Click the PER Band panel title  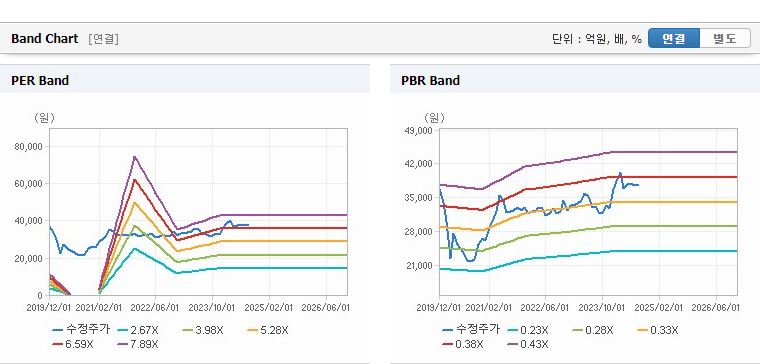pos(40,80)
